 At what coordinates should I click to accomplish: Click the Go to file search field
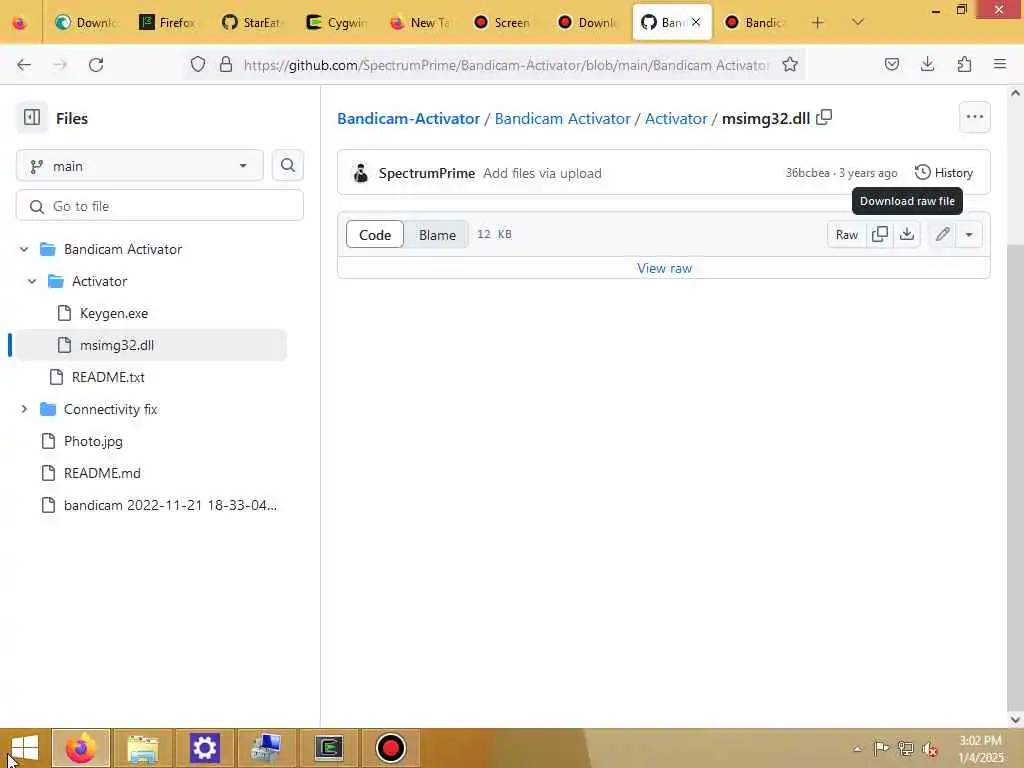coord(160,206)
